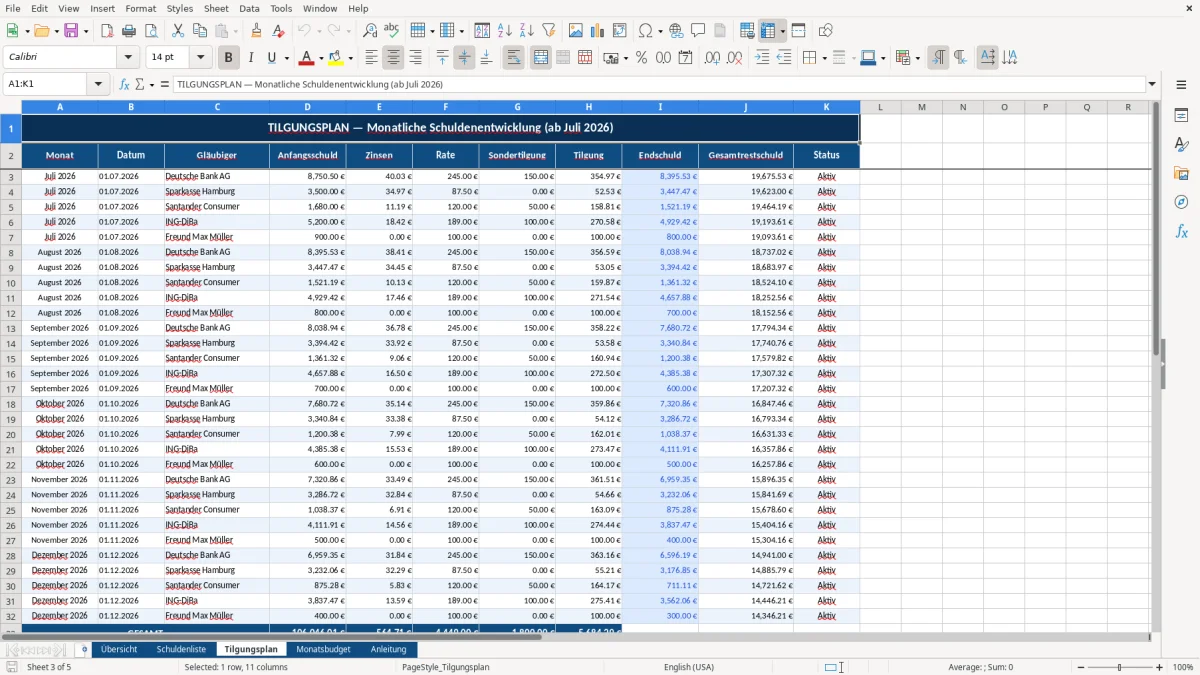Click the Define Print Area icon

coord(747,31)
